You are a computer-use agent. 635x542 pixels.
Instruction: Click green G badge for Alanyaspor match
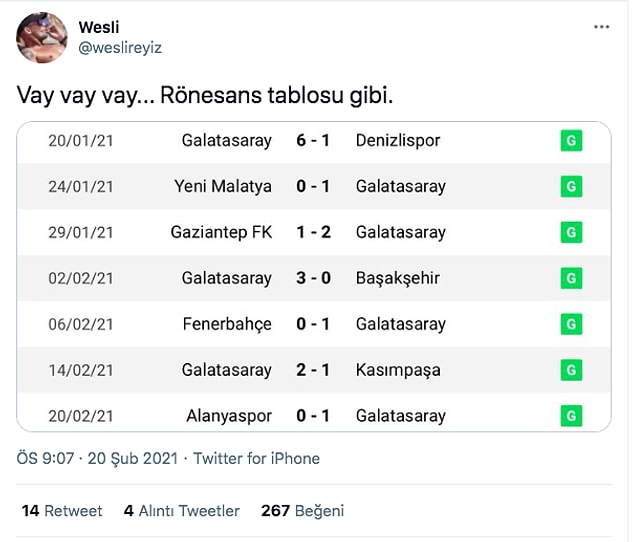[571, 416]
